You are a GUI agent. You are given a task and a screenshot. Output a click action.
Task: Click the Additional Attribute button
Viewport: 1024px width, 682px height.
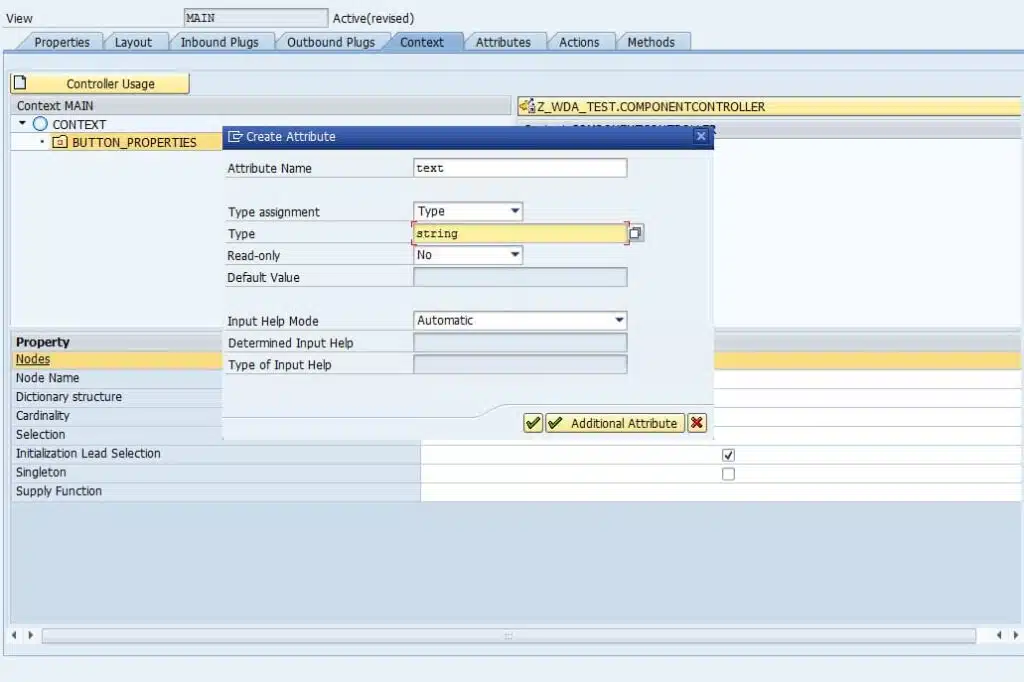point(615,423)
